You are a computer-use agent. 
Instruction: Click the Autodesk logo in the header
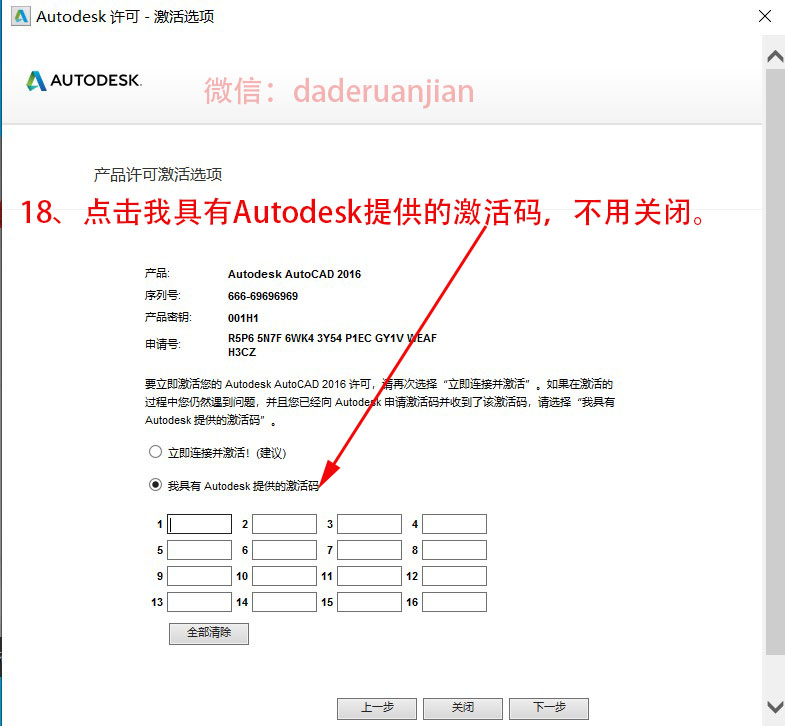[84, 81]
